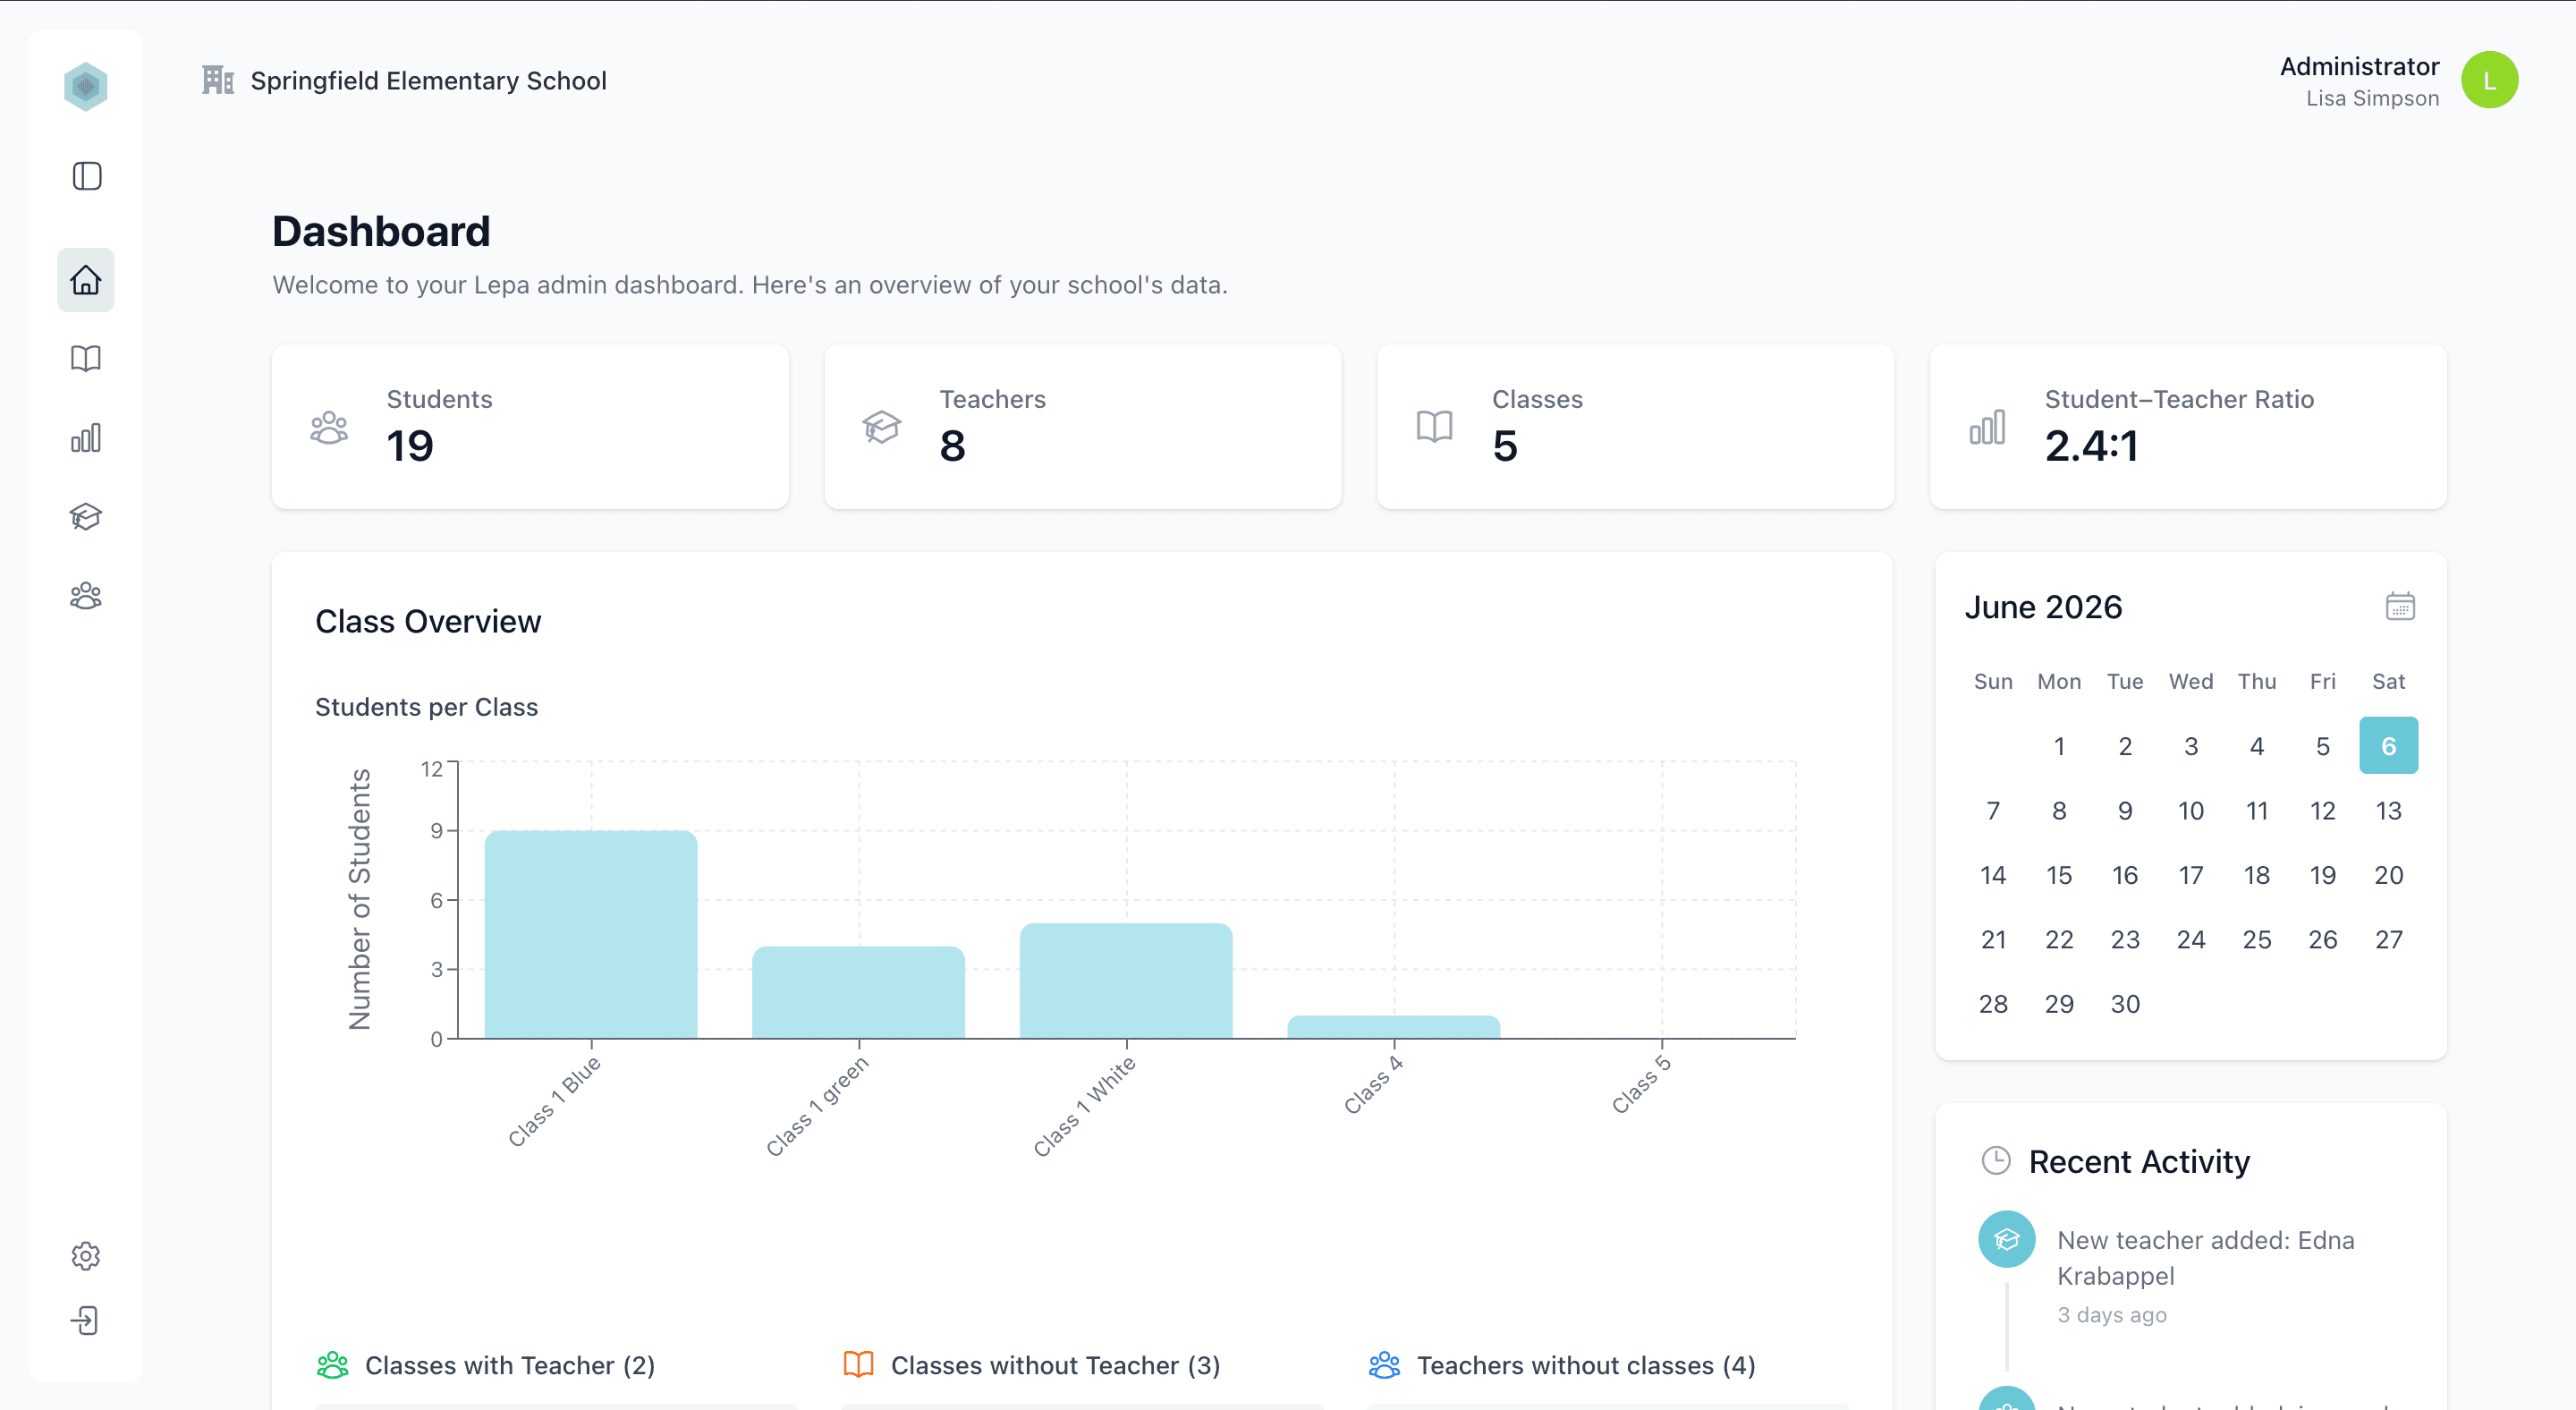Click New teacher added: Edna Krabappel entry
Image resolution: width=2576 pixels, height=1410 pixels.
point(2206,1258)
